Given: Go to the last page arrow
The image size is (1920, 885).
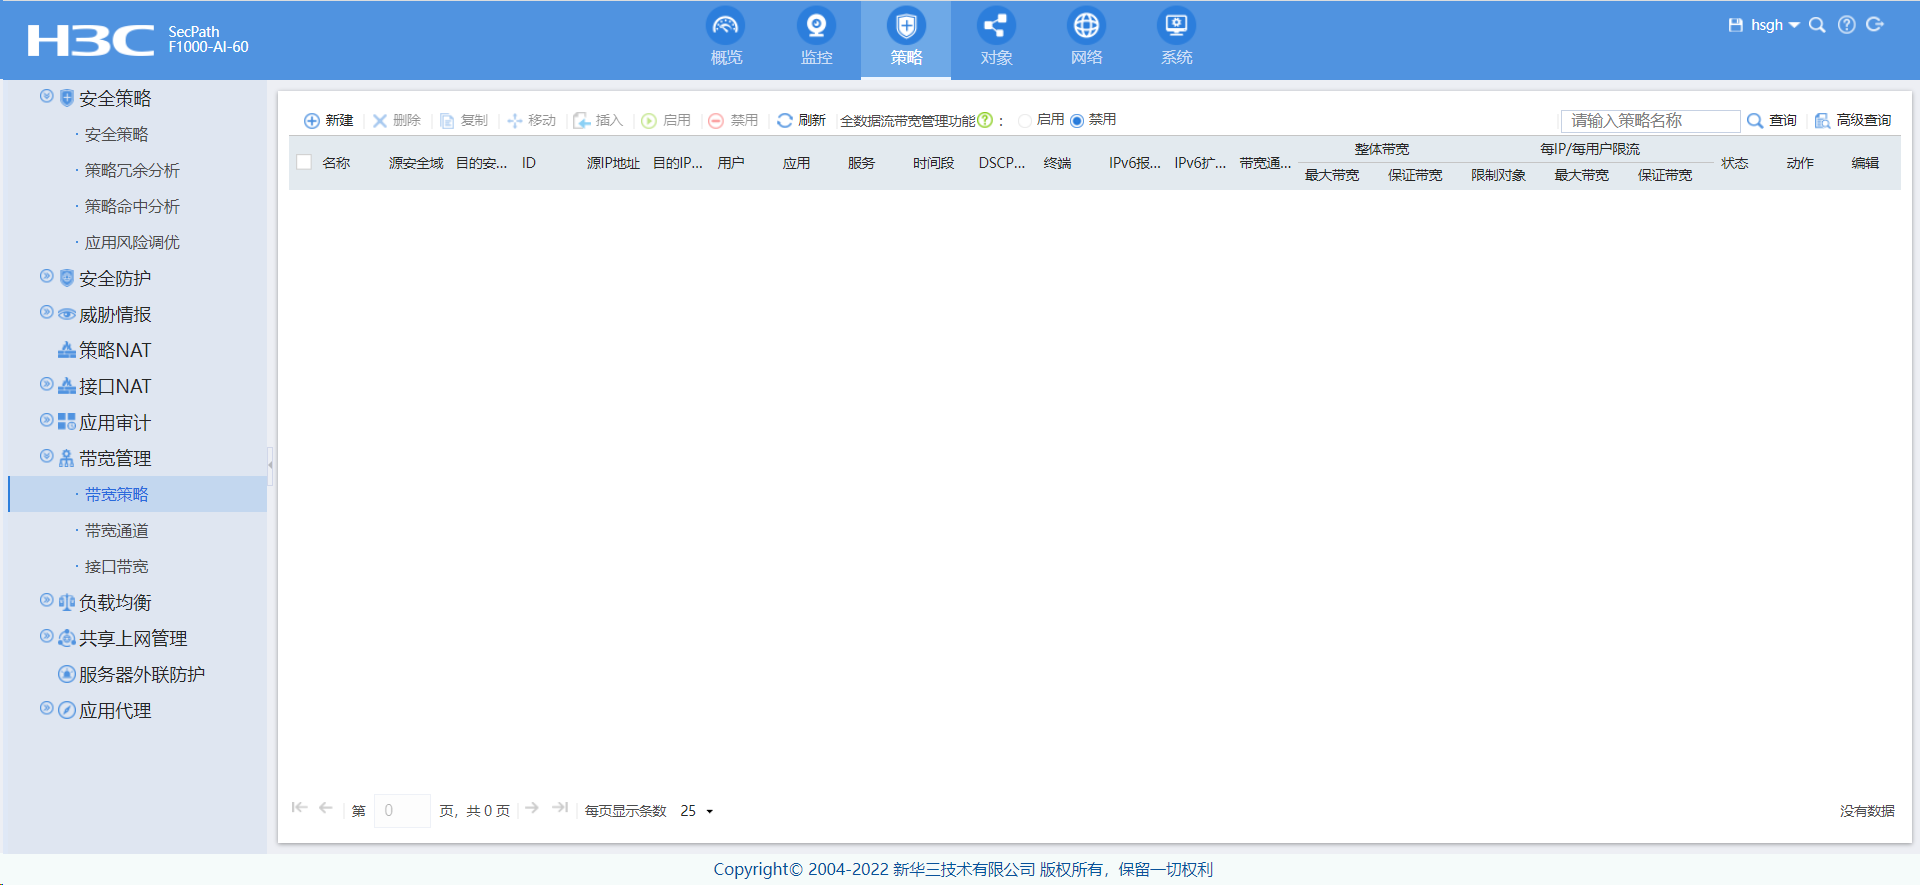Looking at the screenshot, I should click(x=560, y=807).
